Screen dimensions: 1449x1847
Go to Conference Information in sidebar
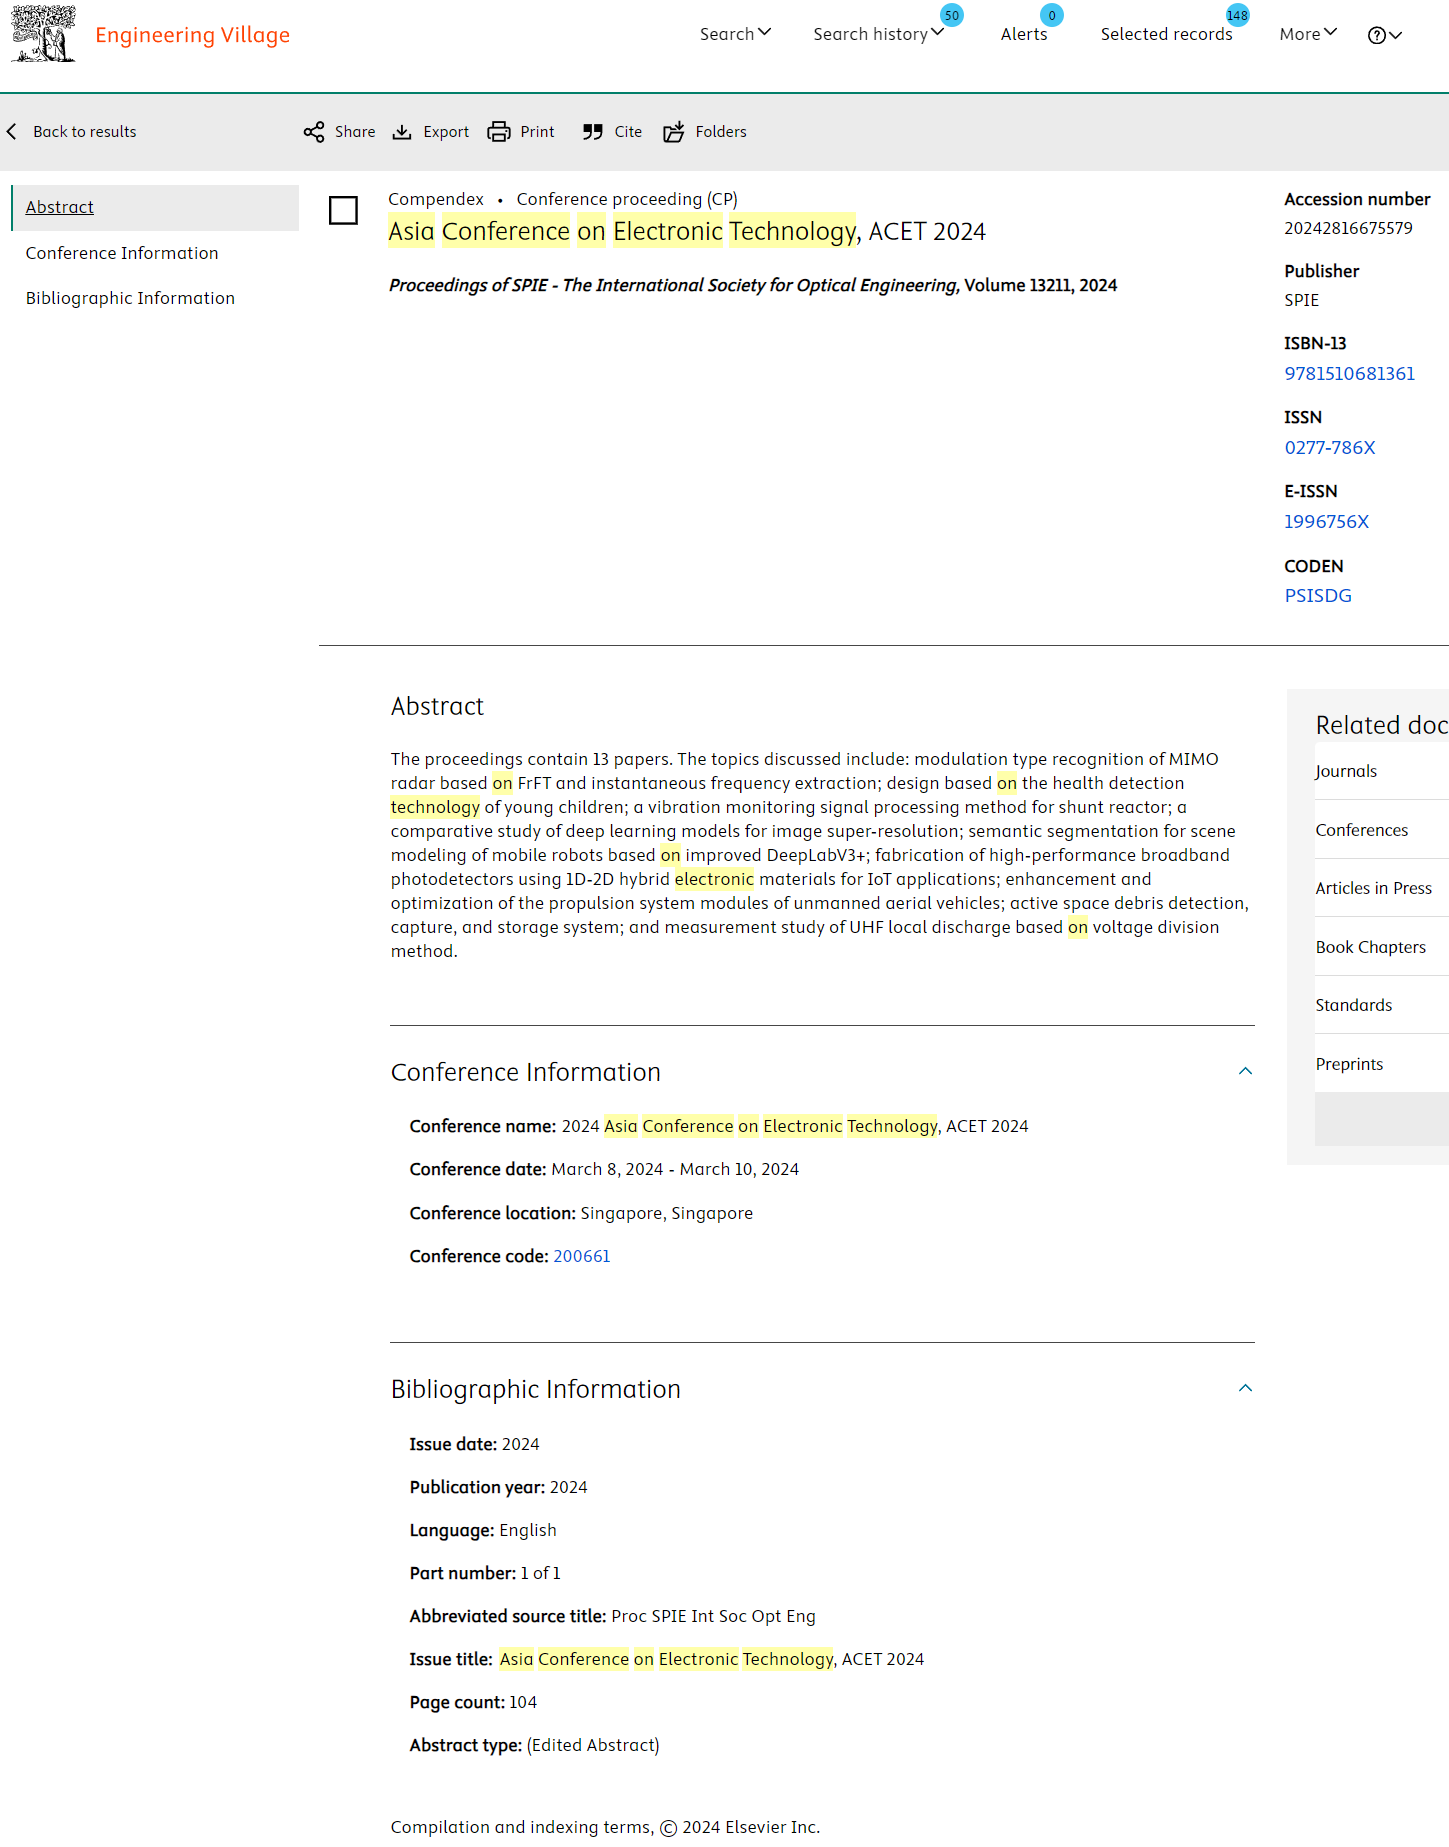(122, 253)
